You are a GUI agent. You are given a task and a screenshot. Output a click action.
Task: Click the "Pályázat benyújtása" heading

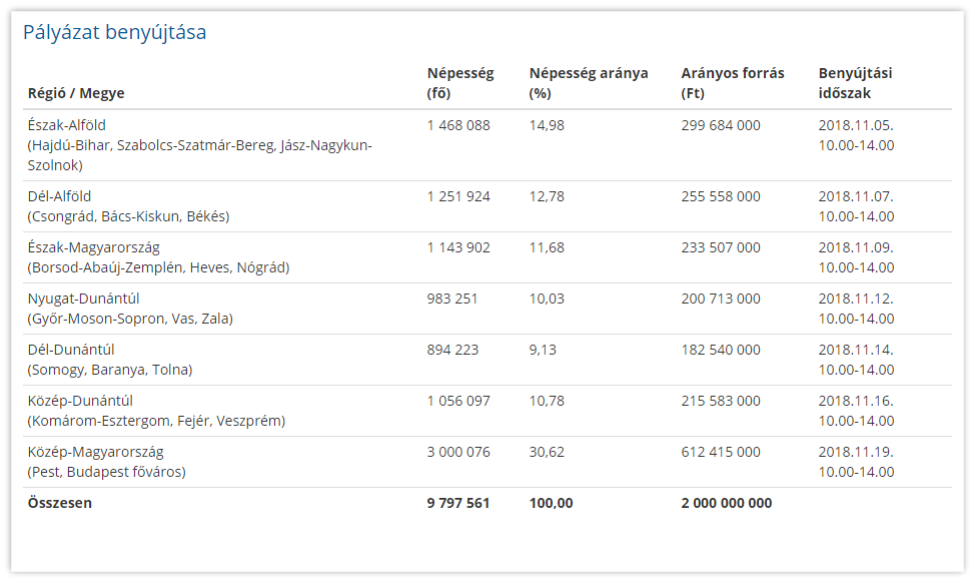(x=114, y=33)
